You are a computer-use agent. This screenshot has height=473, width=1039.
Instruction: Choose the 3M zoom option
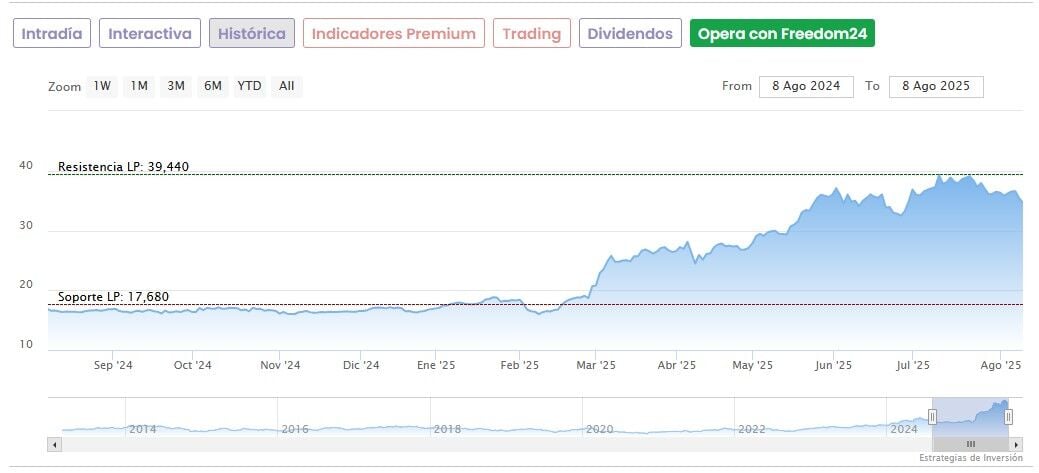click(x=176, y=86)
